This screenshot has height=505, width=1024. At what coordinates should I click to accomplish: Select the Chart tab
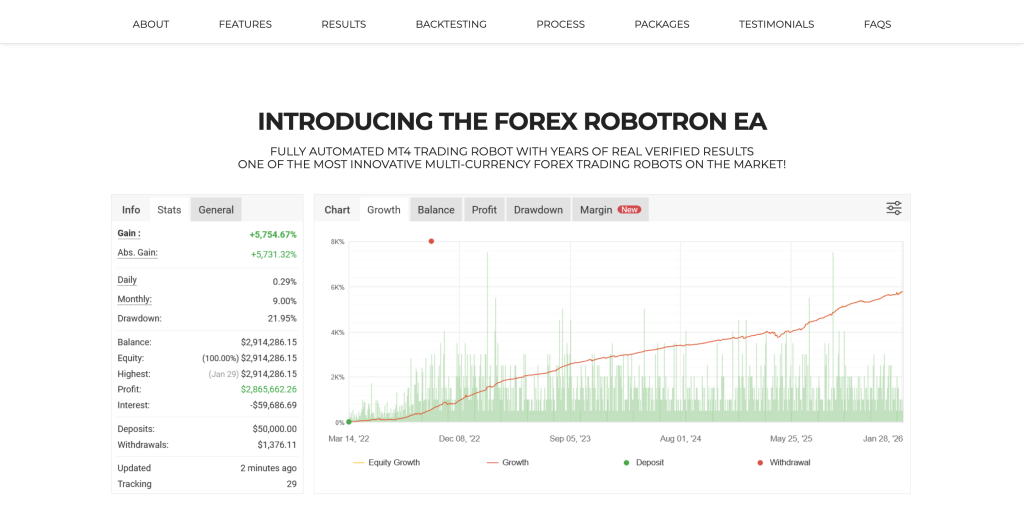337,210
